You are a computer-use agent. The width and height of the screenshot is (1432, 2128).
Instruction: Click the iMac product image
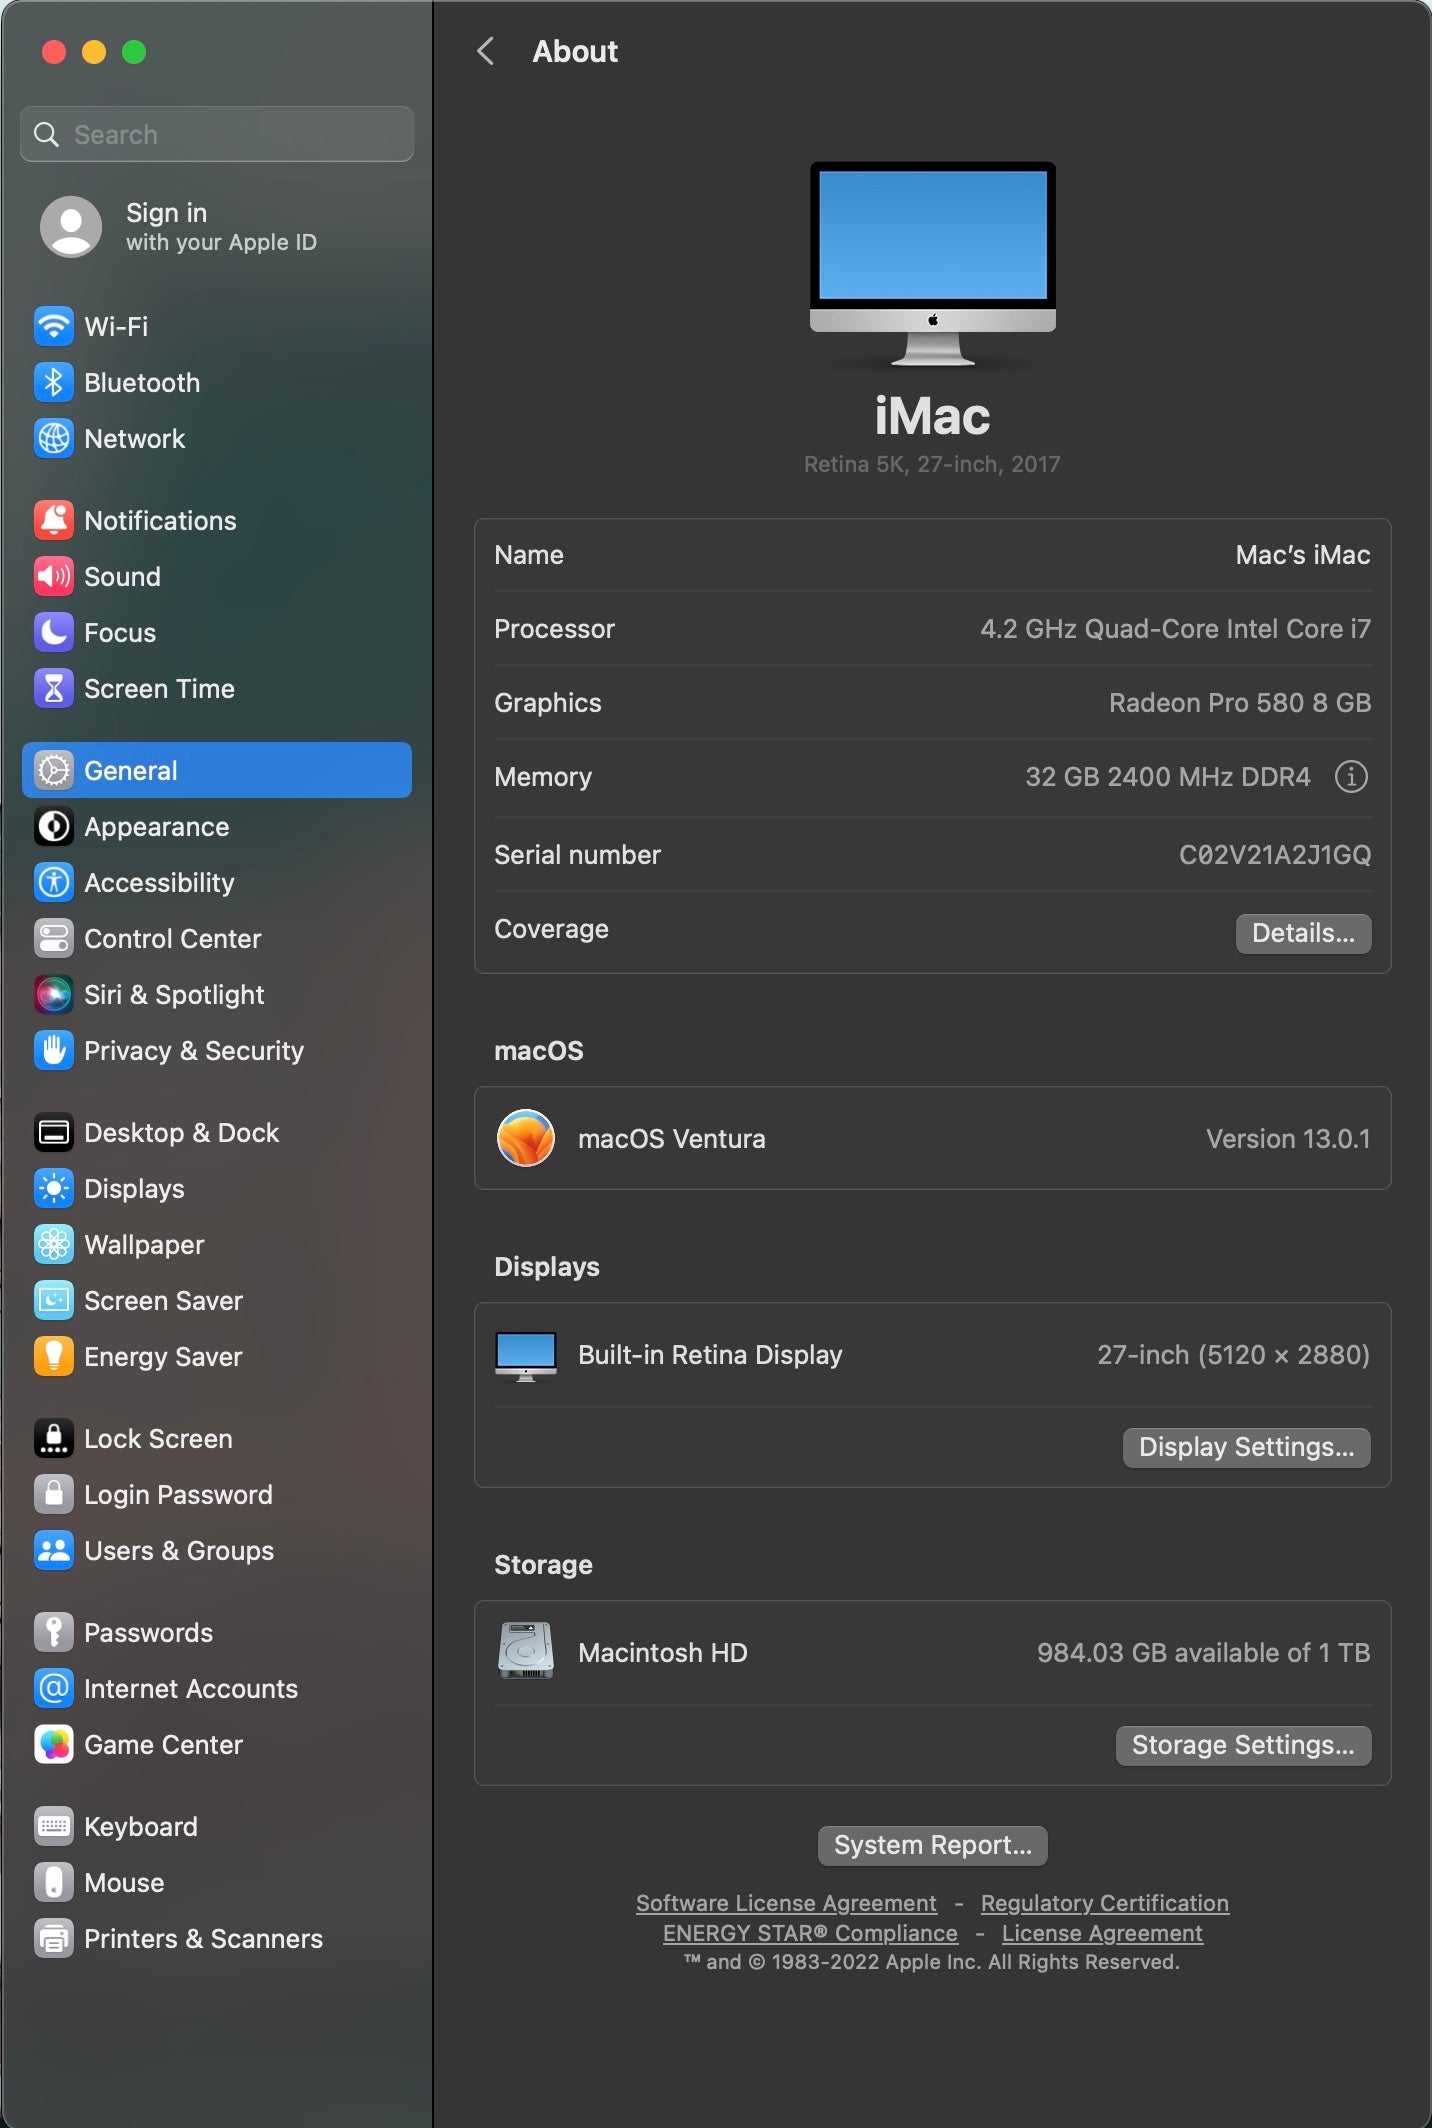pyautogui.click(x=932, y=264)
